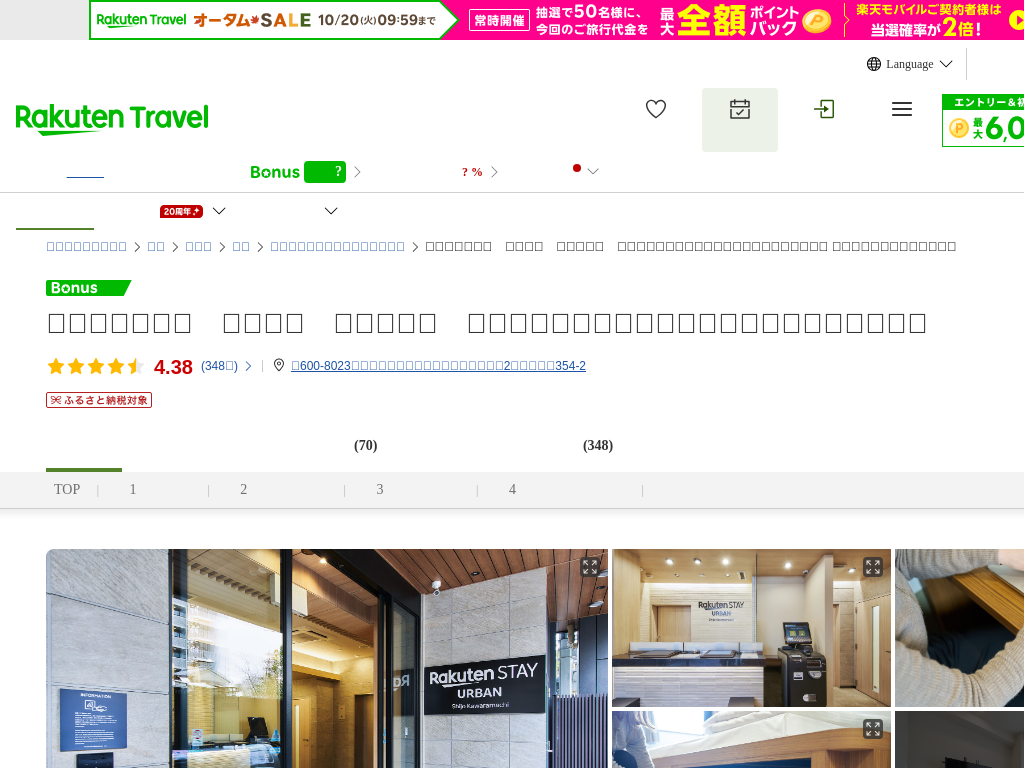Click the red 20周年 badge
Viewport: 1024px width, 768px height.
182,212
